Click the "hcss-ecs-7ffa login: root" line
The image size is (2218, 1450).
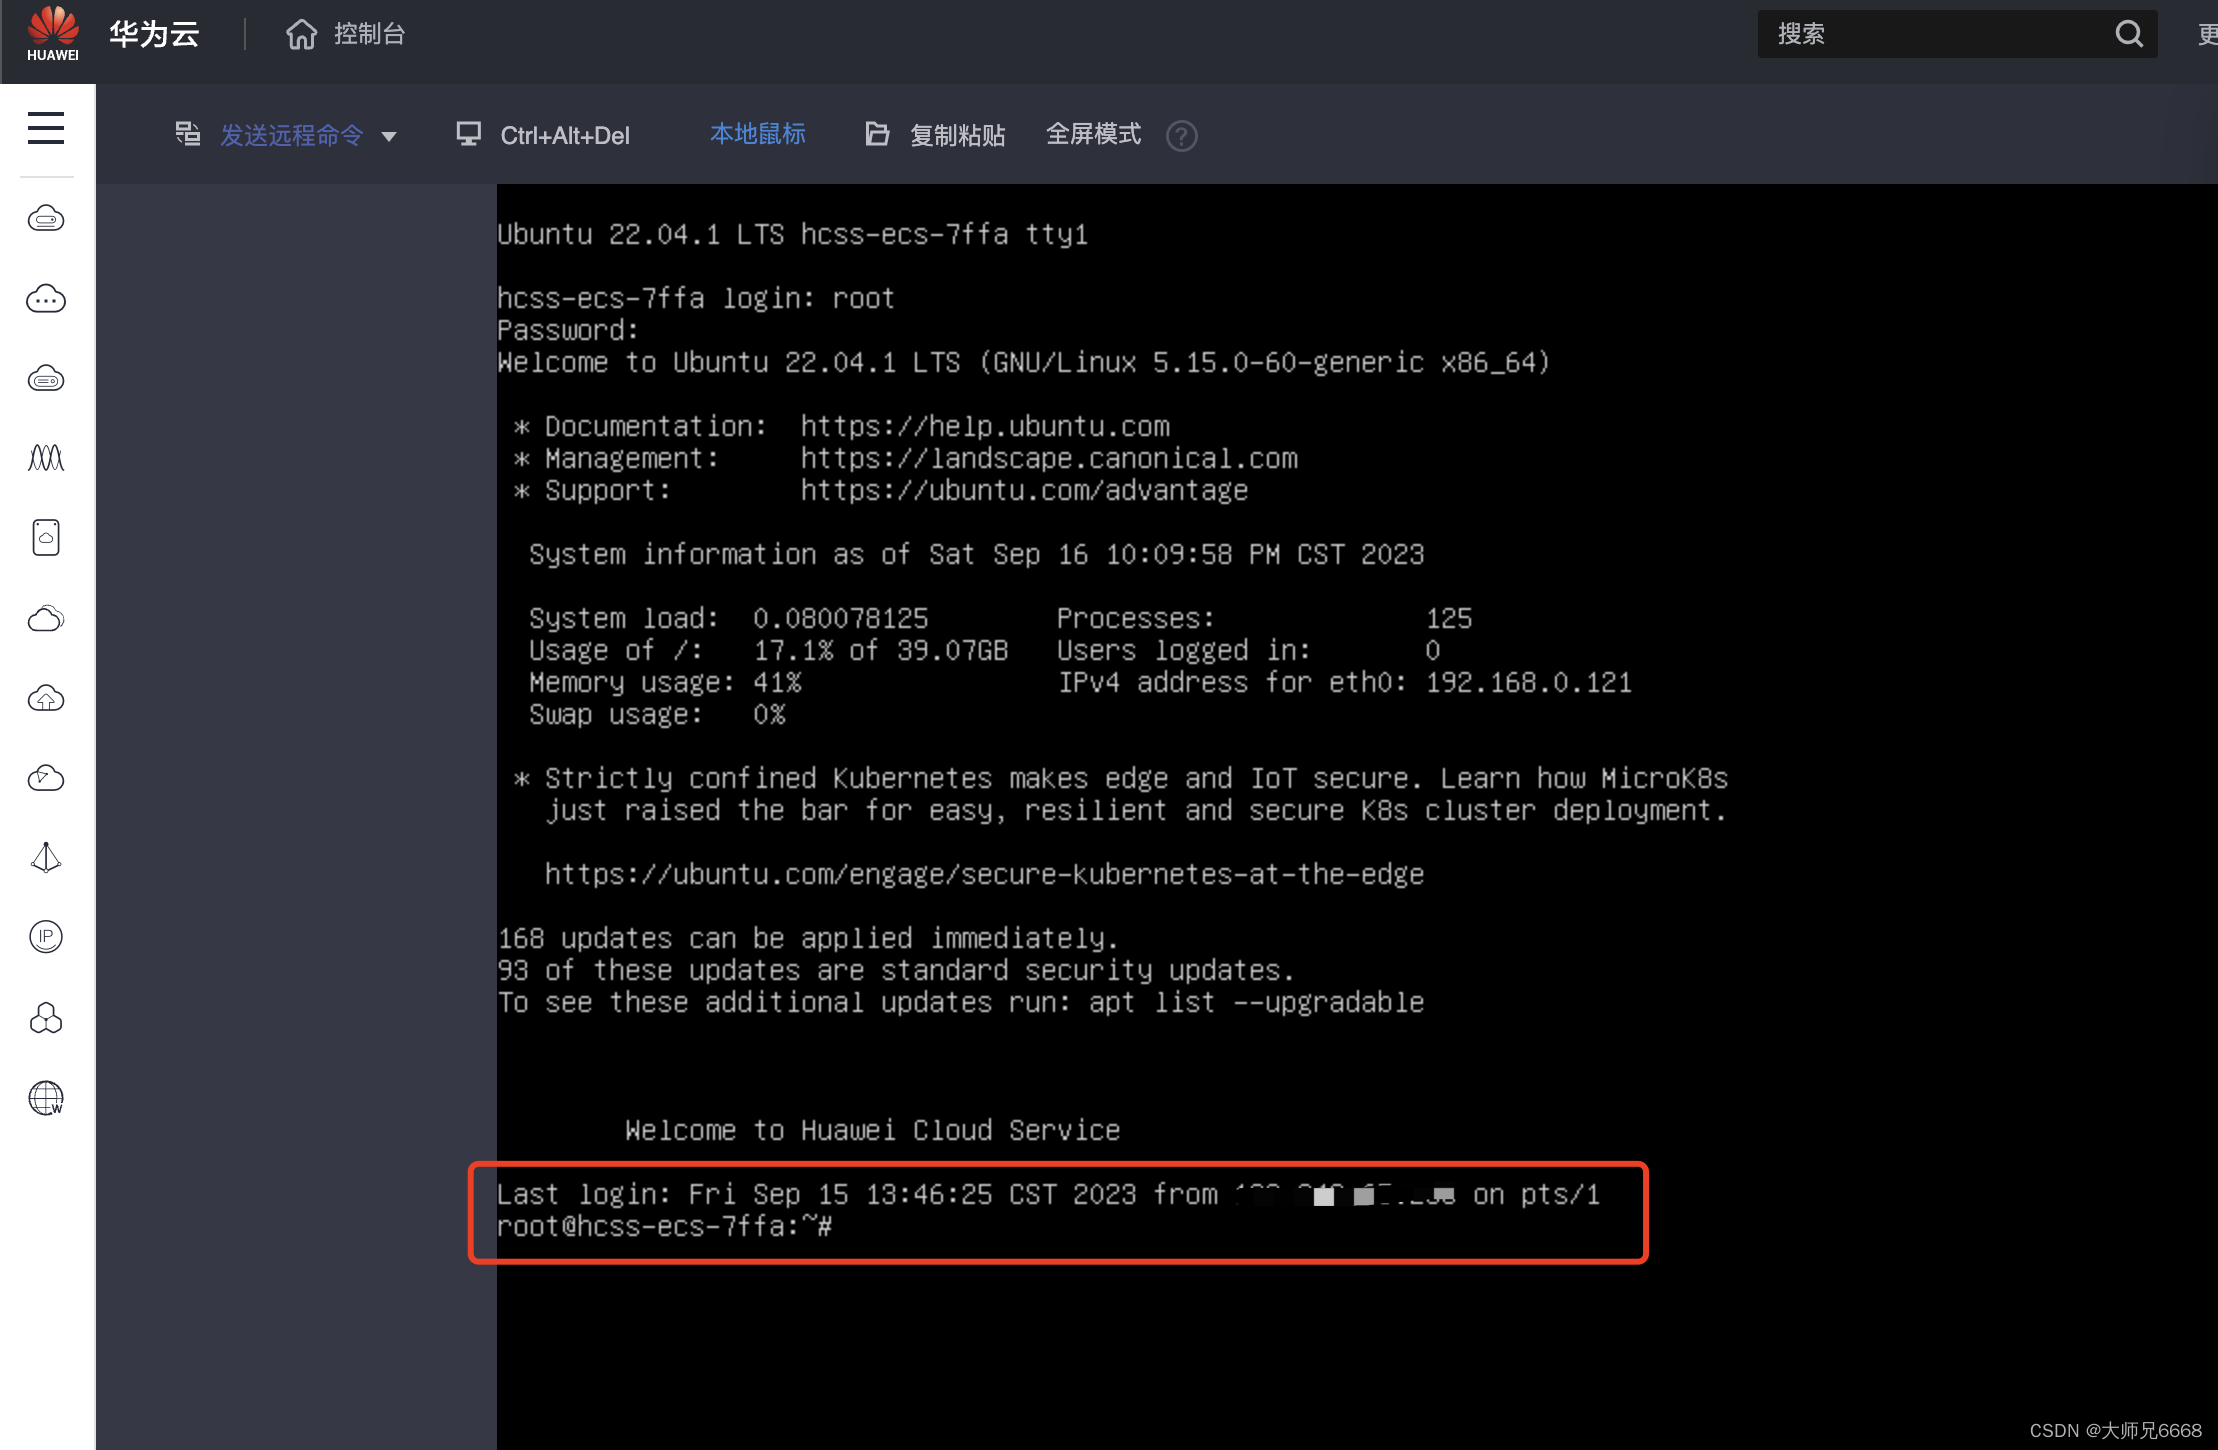[696, 298]
